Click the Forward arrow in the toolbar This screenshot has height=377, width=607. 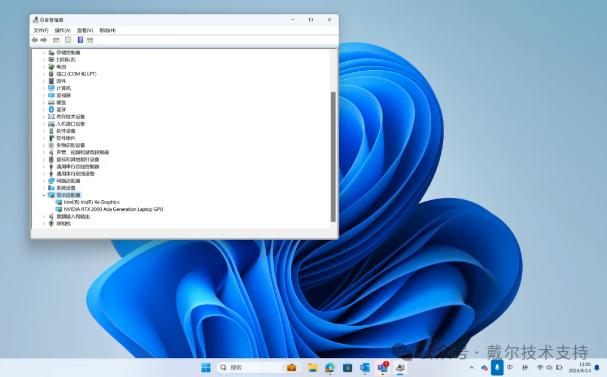pos(43,40)
